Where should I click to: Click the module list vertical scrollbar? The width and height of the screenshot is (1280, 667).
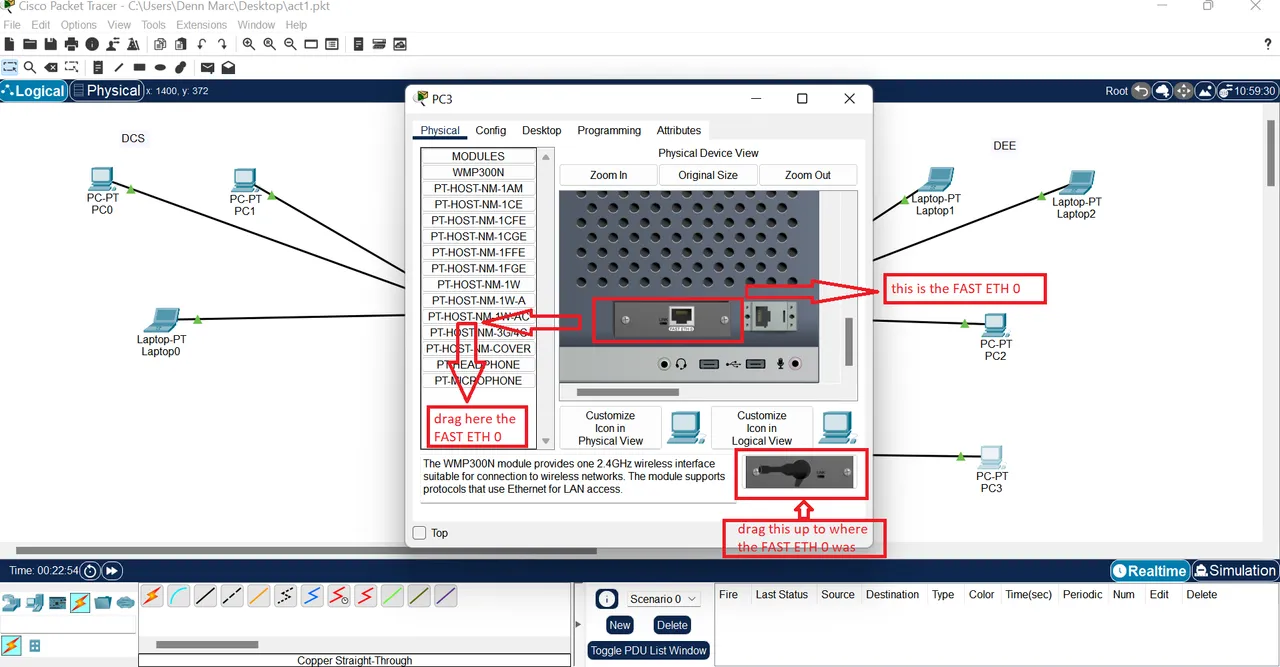click(x=546, y=298)
